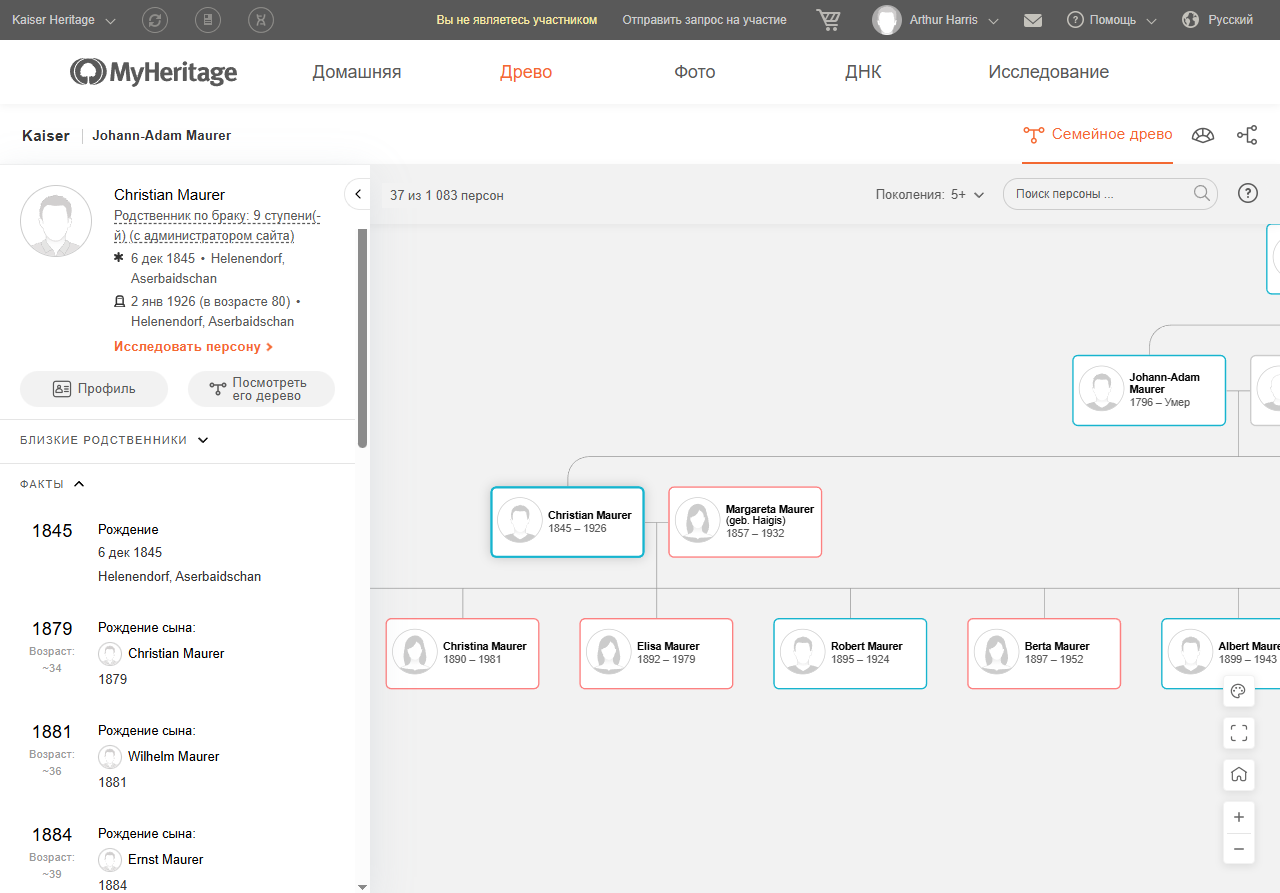Click son Wilhelm Maurer name link
Screen dimensions: 1280x893
[x=173, y=756]
